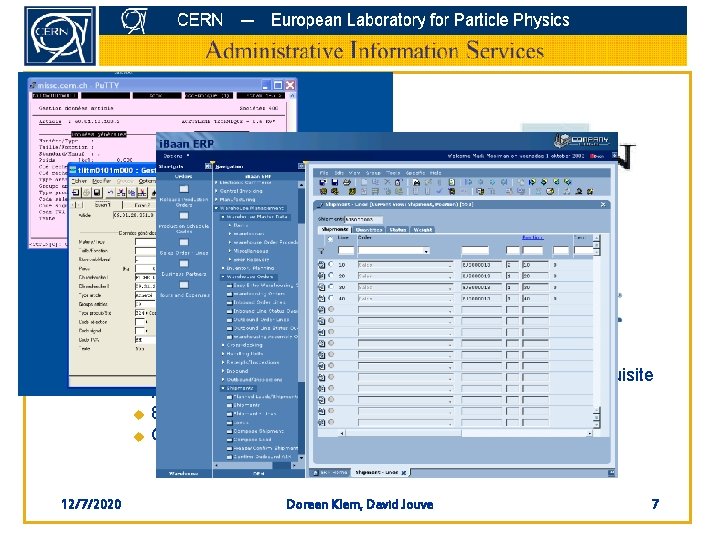720x540 pixels.
Task: Open the Tools menu in iBaan session
Action: coord(393,173)
